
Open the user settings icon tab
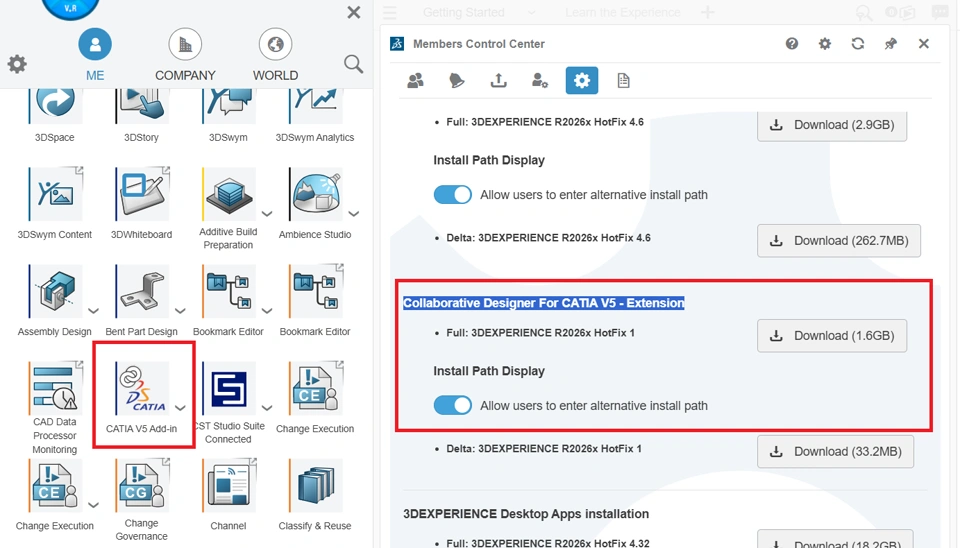click(540, 80)
